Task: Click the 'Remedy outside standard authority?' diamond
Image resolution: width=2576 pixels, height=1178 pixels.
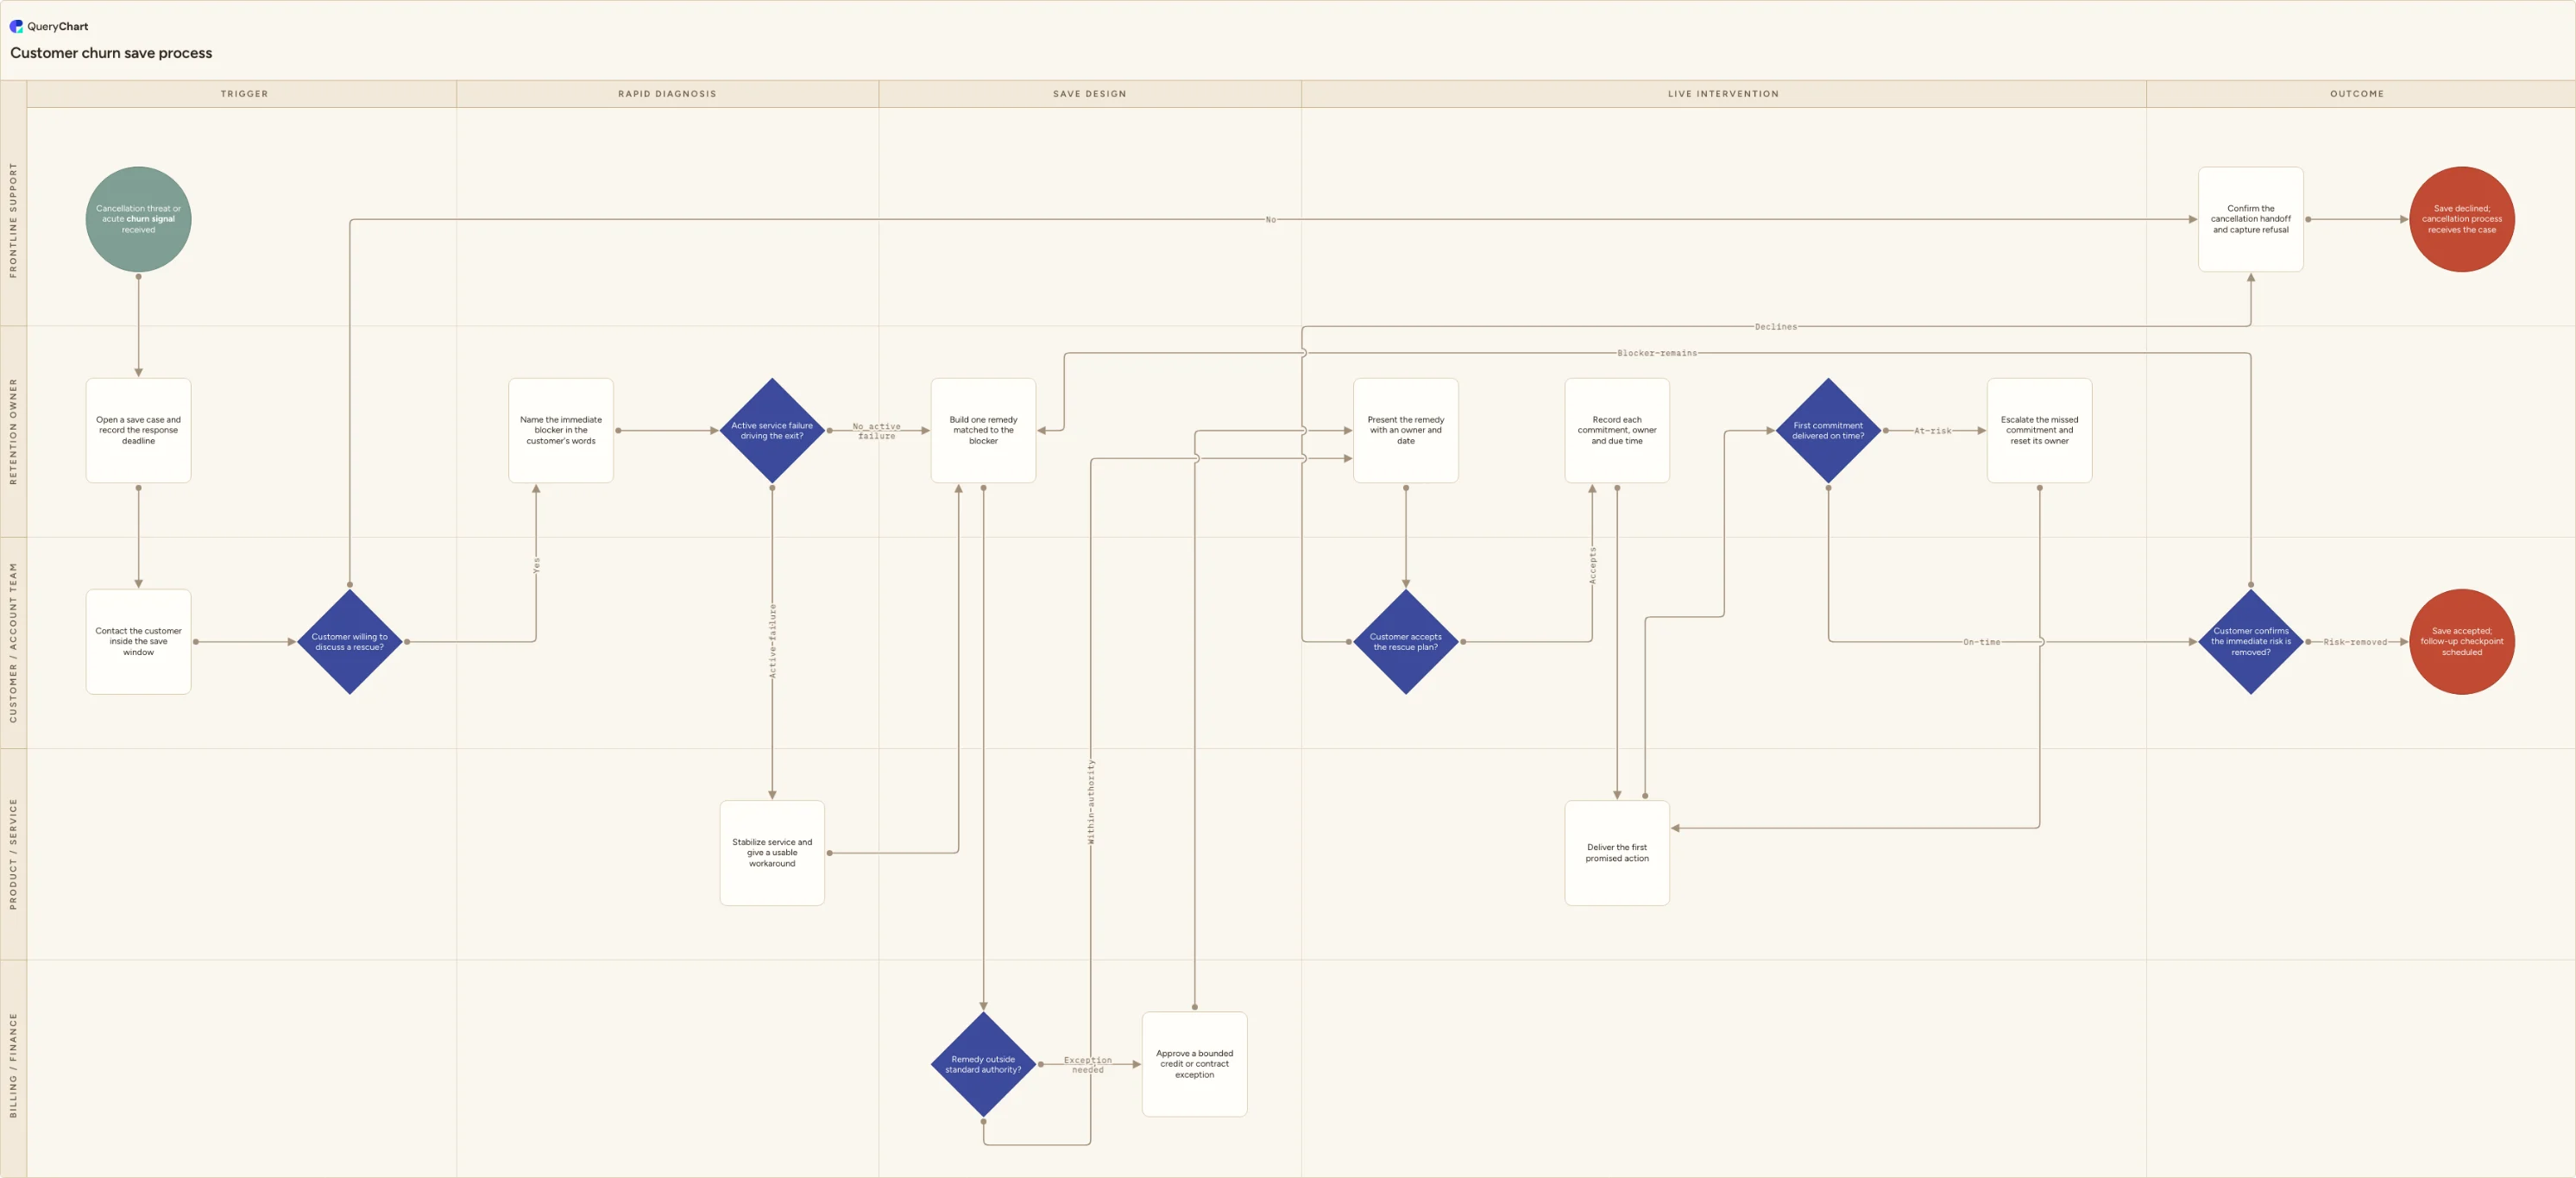Action: (983, 1064)
